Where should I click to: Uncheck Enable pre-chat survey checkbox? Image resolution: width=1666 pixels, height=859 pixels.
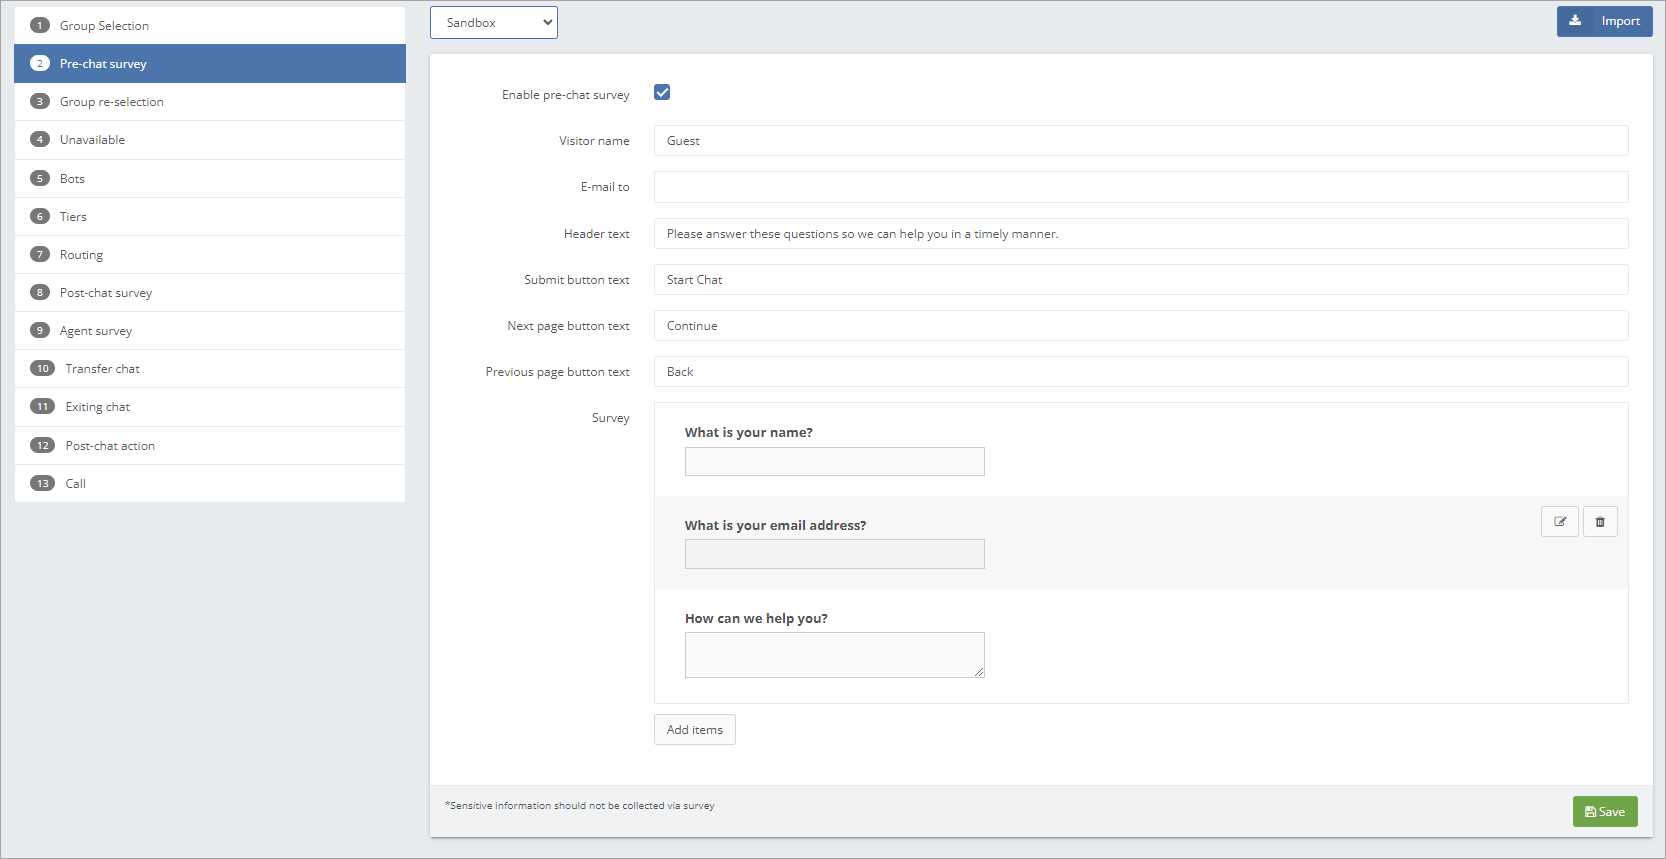tap(662, 93)
